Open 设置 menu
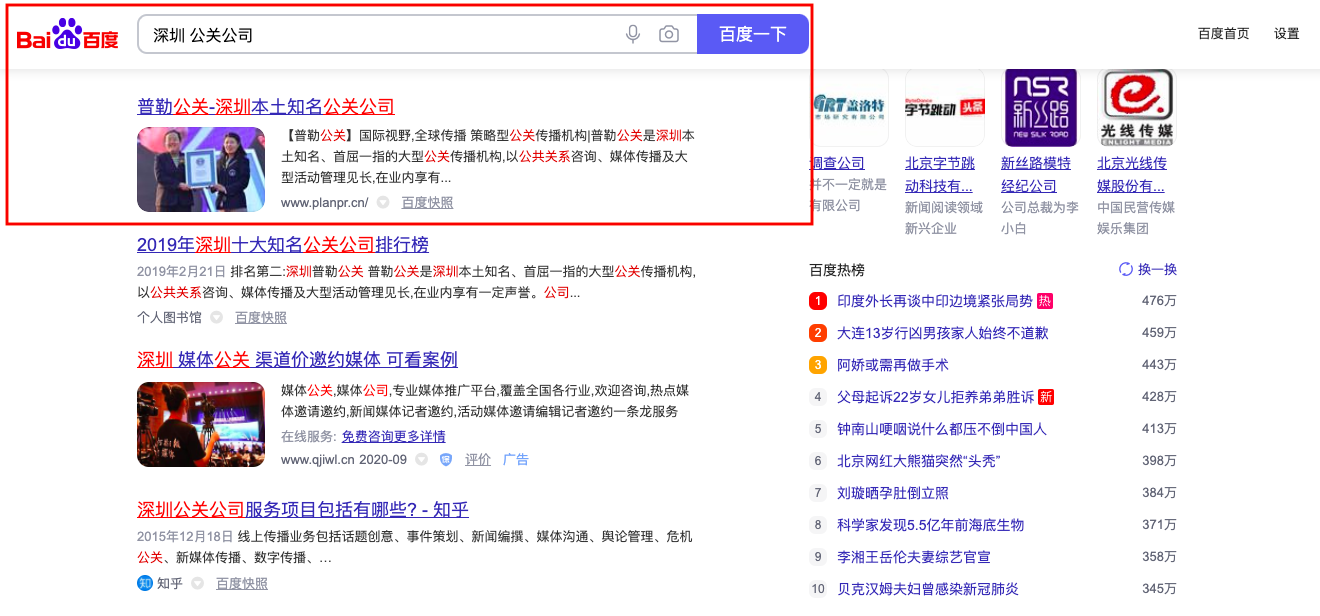1320x616 pixels. coord(1286,33)
